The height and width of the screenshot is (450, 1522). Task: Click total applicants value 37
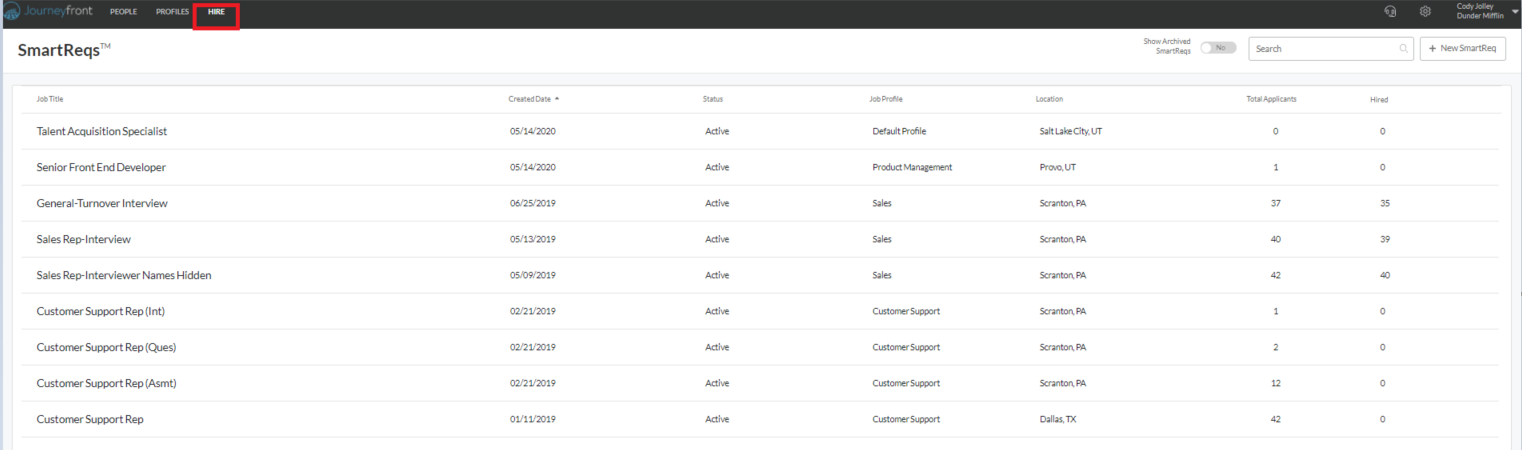click(x=1275, y=203)
